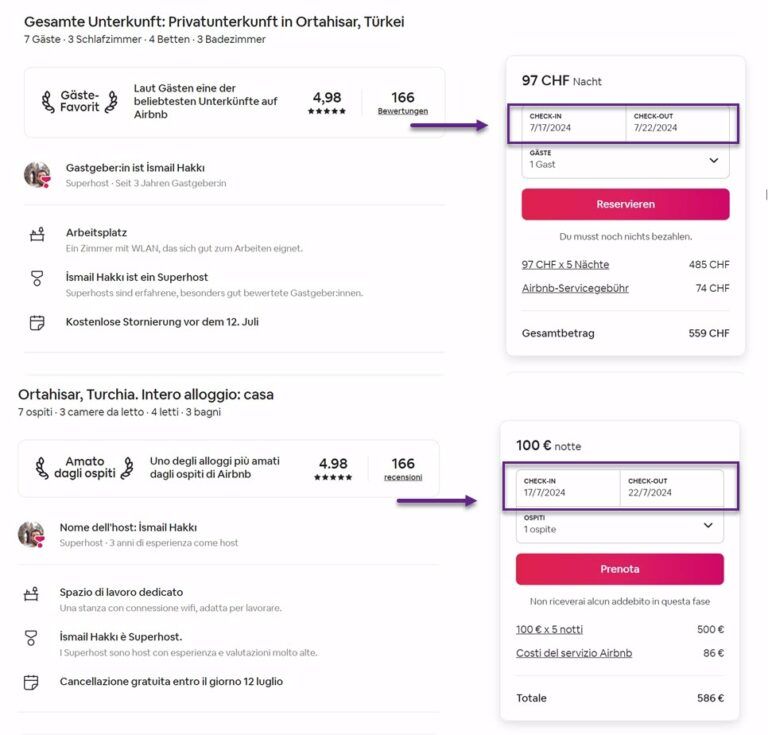Click the Airbnb-Servicegebühr link

(575, 288)
